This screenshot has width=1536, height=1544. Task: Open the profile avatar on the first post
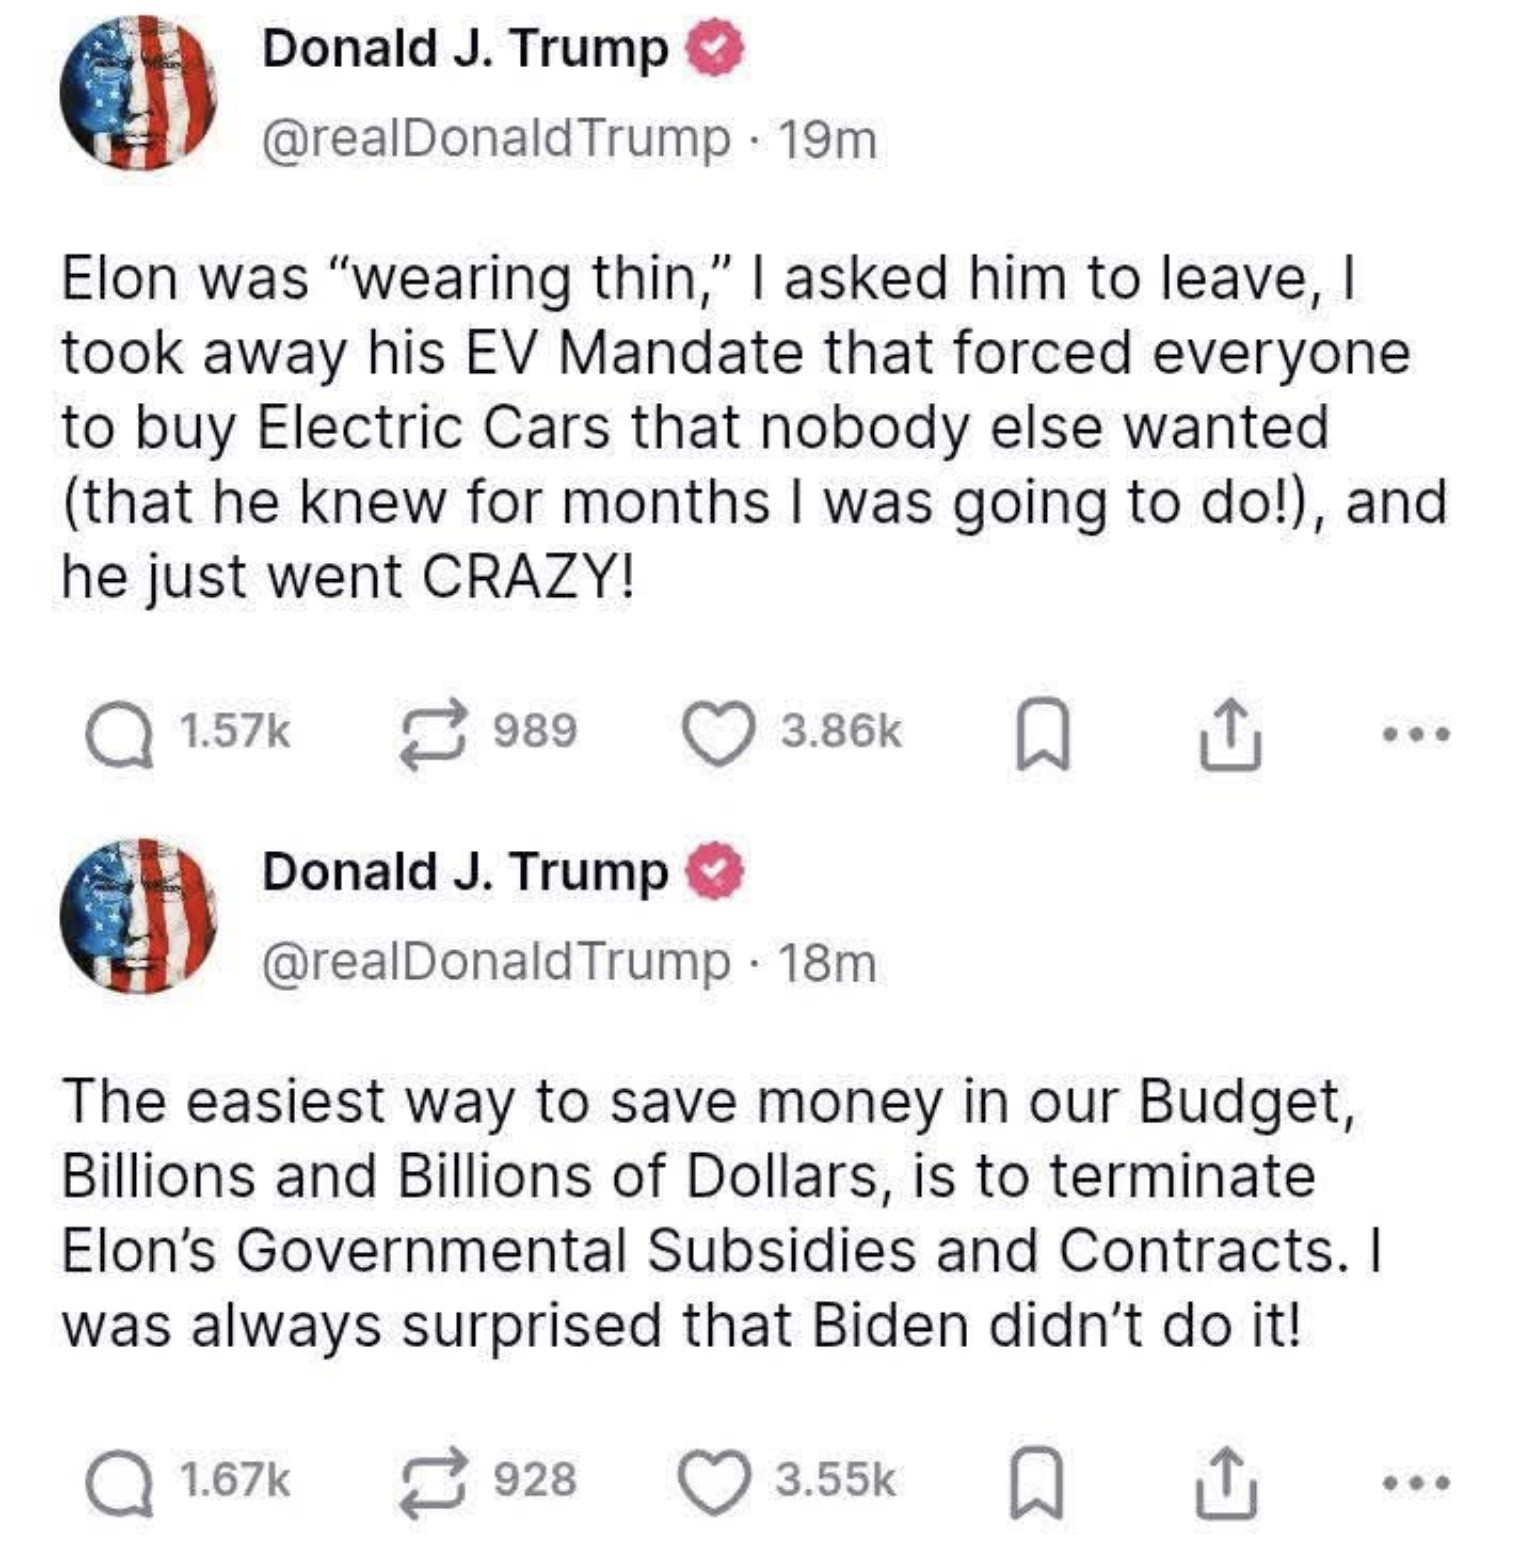click(138, 93)
